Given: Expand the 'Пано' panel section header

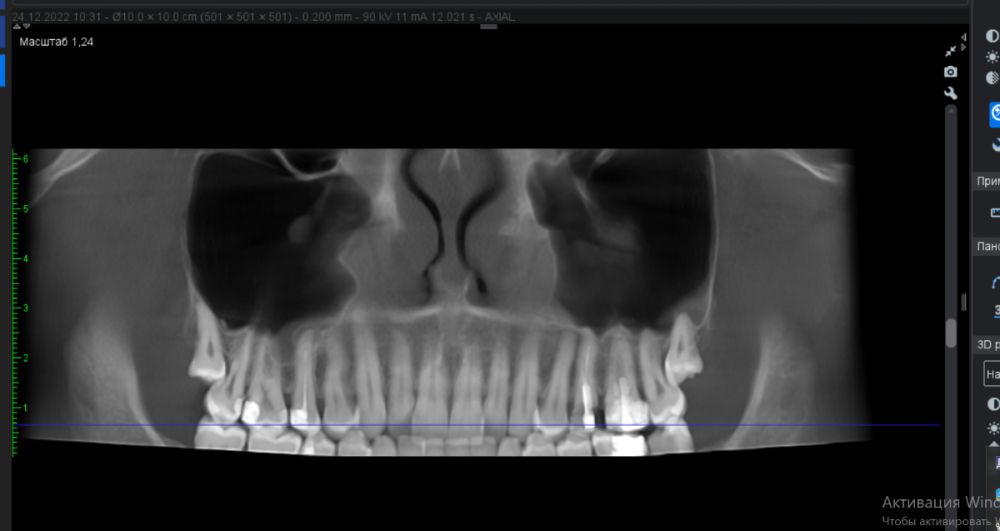Looking at the screenshot, I should click(x=987, y=246).
